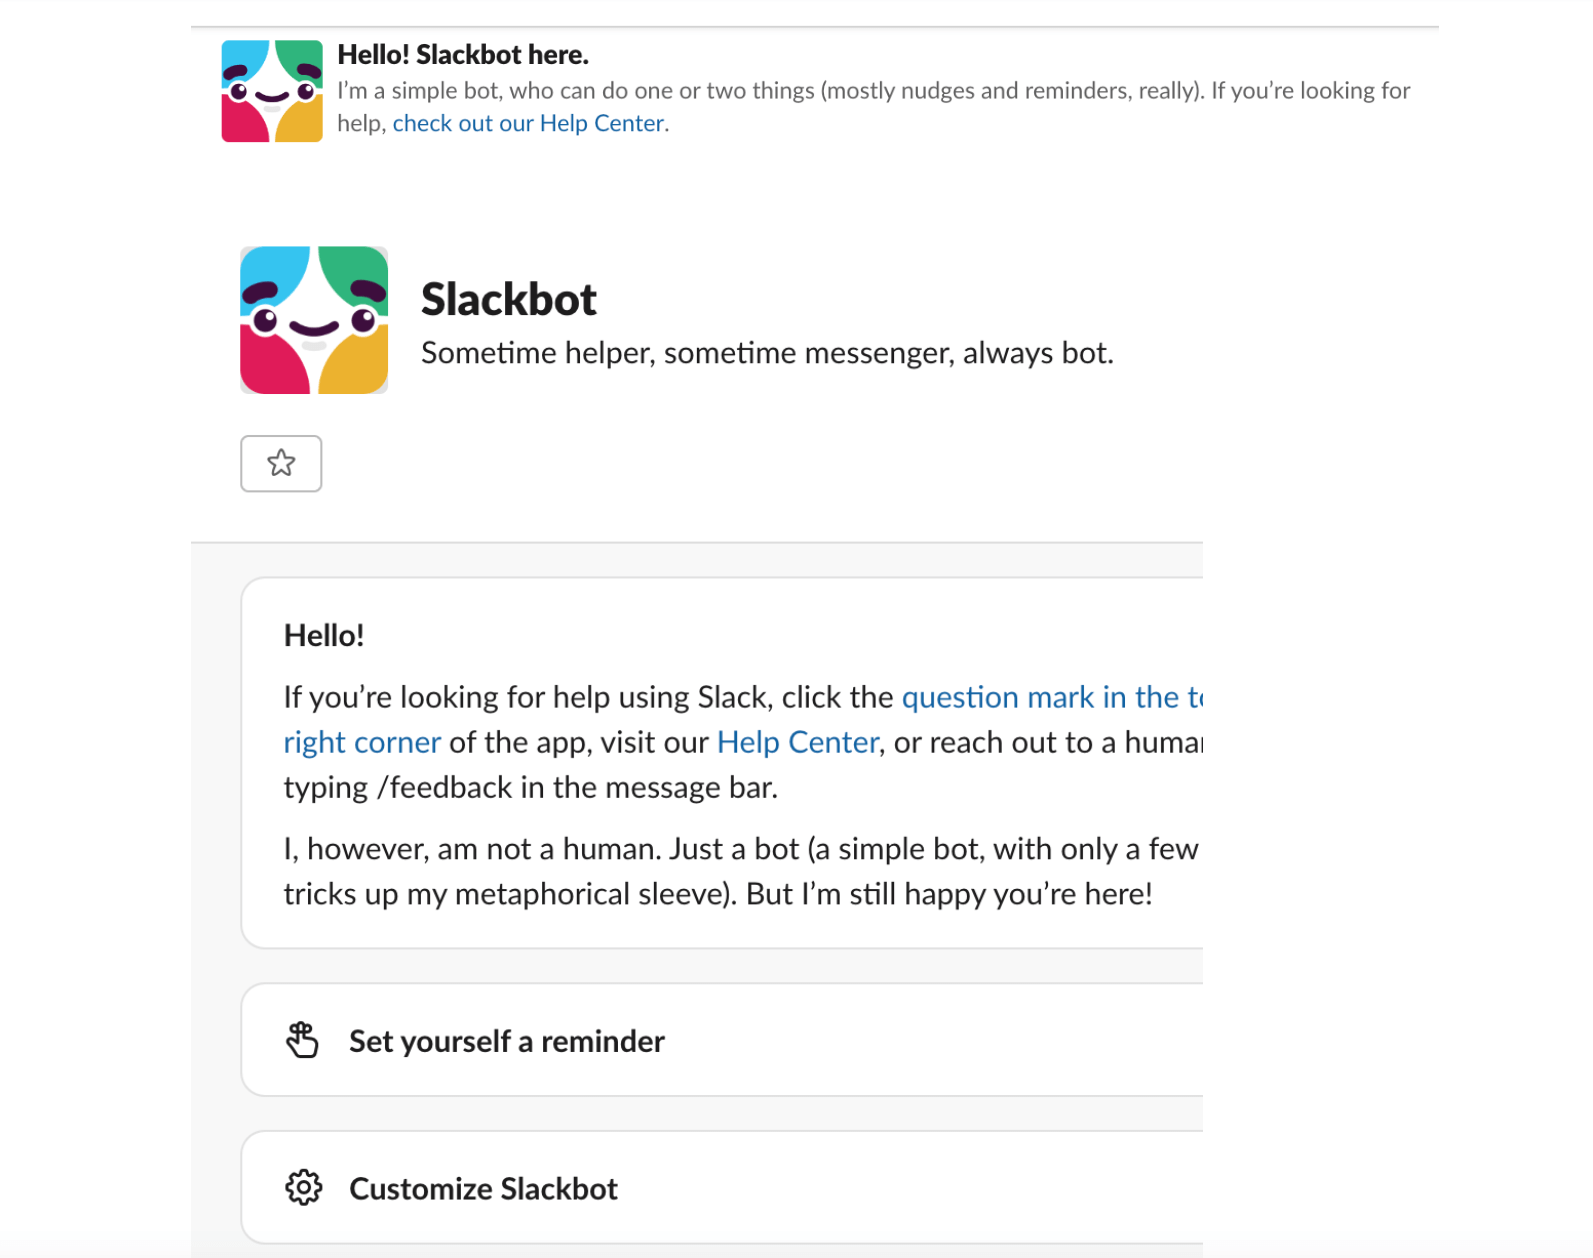
Task: Unstar Slackbot using the star button
Action: point(281,463)
